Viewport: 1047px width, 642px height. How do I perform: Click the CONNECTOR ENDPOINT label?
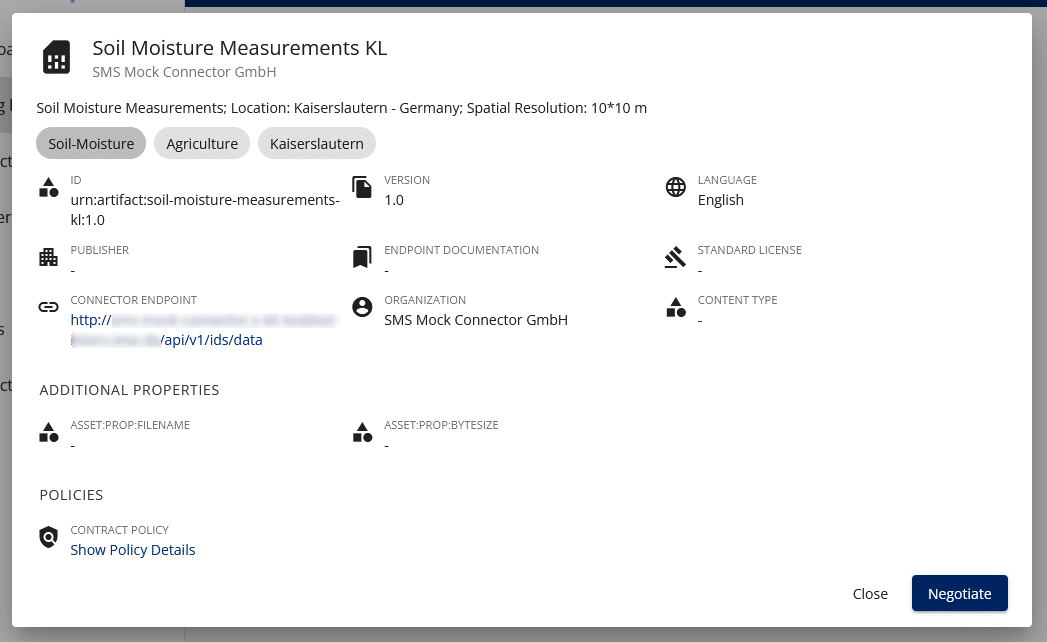[134, 300]
